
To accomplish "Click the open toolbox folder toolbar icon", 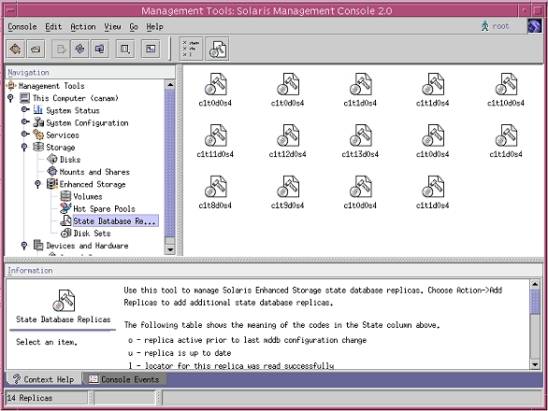I will pos(36,49).
